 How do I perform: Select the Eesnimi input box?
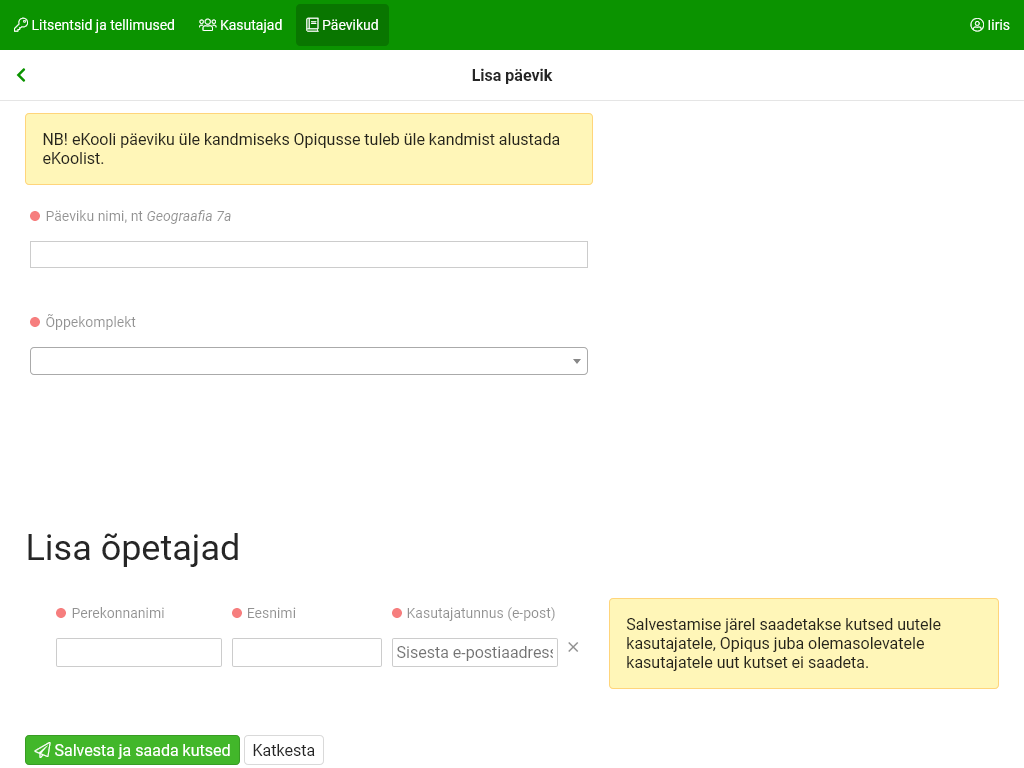pos(307,652)
